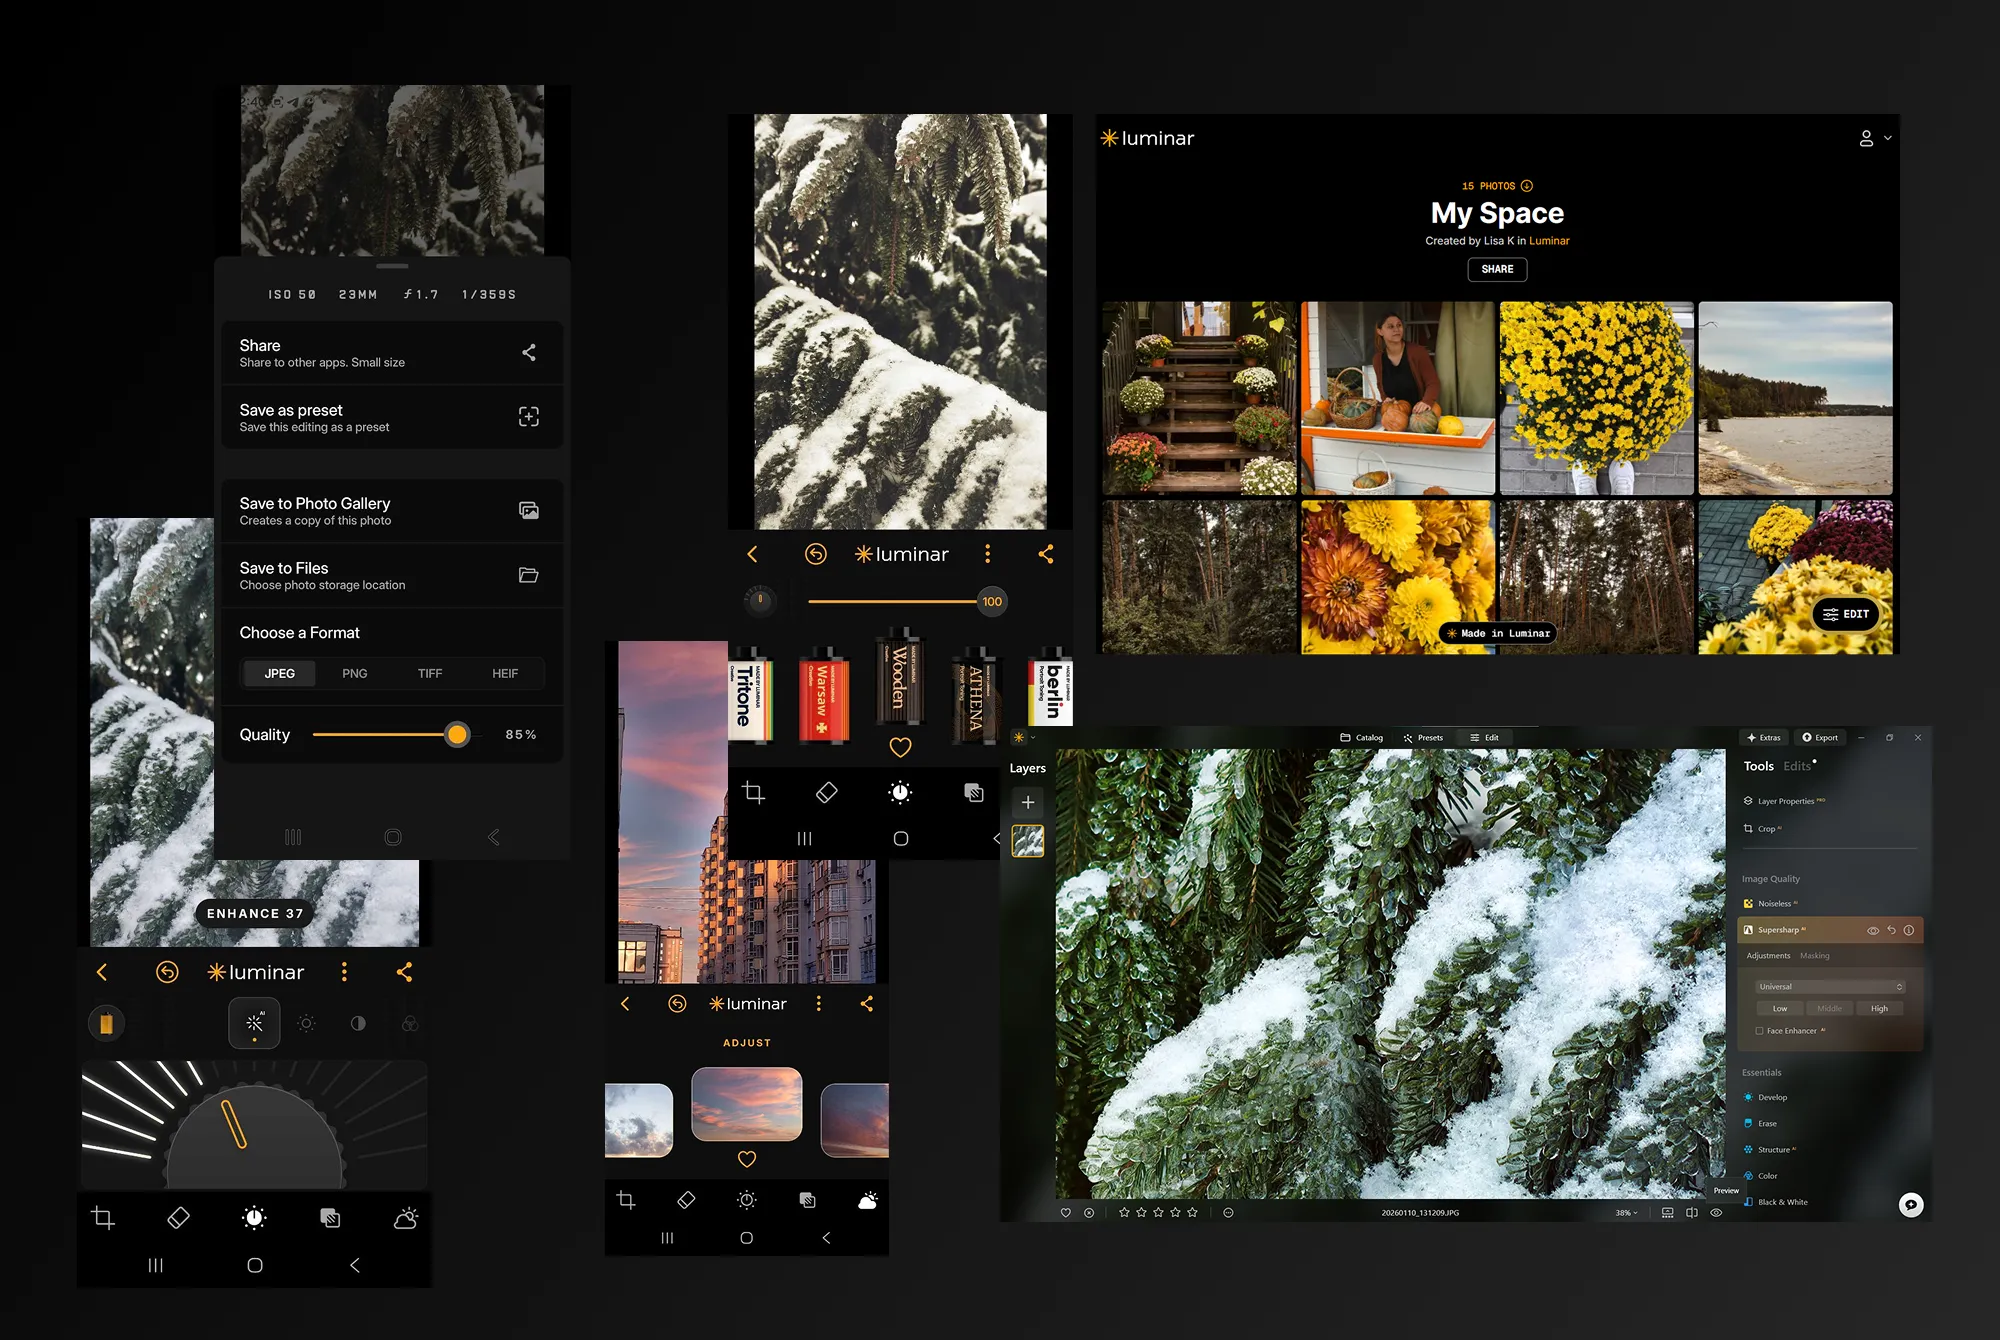Open the Presets tab in top bar
2000x1340 pixels.
pos(1423,737)
